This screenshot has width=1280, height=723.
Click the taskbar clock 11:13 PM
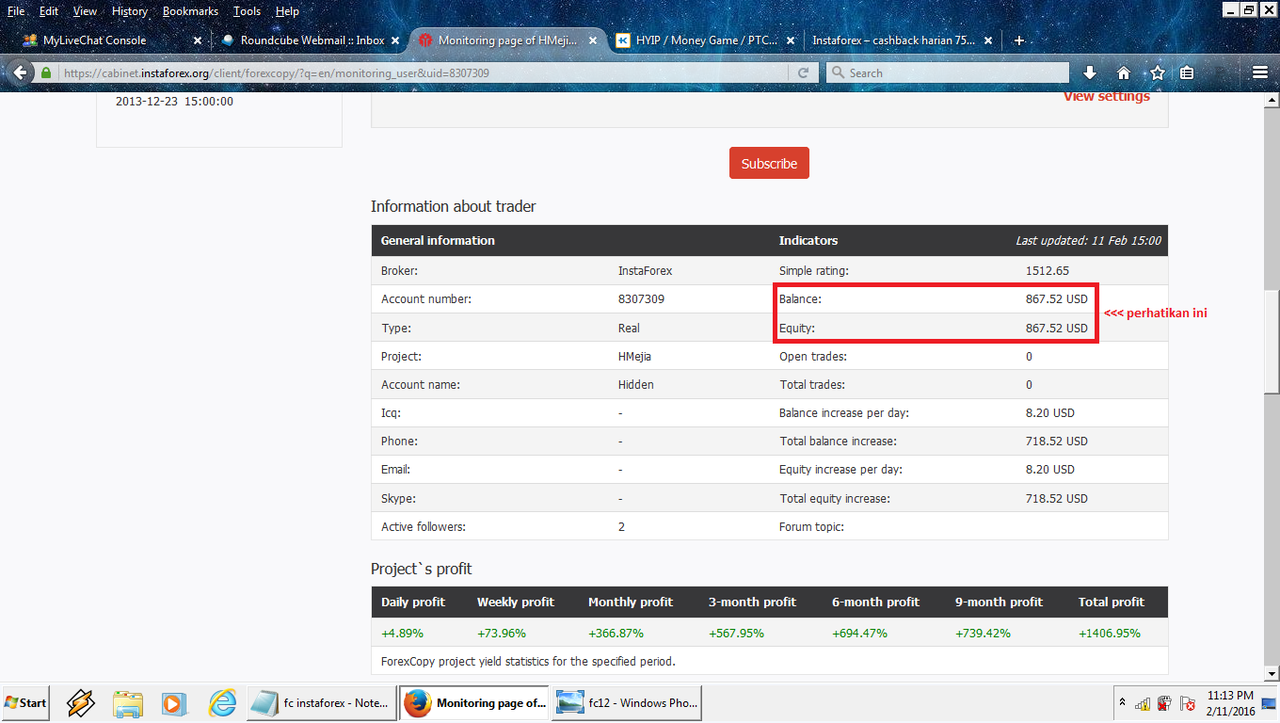click(1230, 695)
